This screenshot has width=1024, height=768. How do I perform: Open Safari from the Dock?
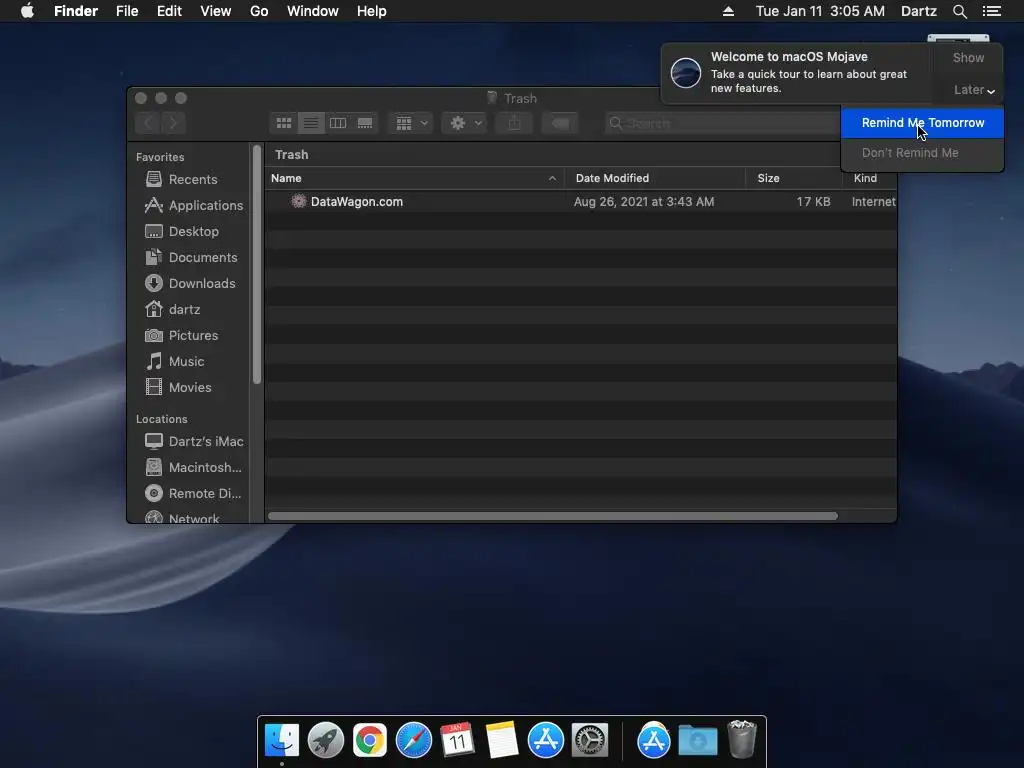pyautogui.click(x=413, y=741)
